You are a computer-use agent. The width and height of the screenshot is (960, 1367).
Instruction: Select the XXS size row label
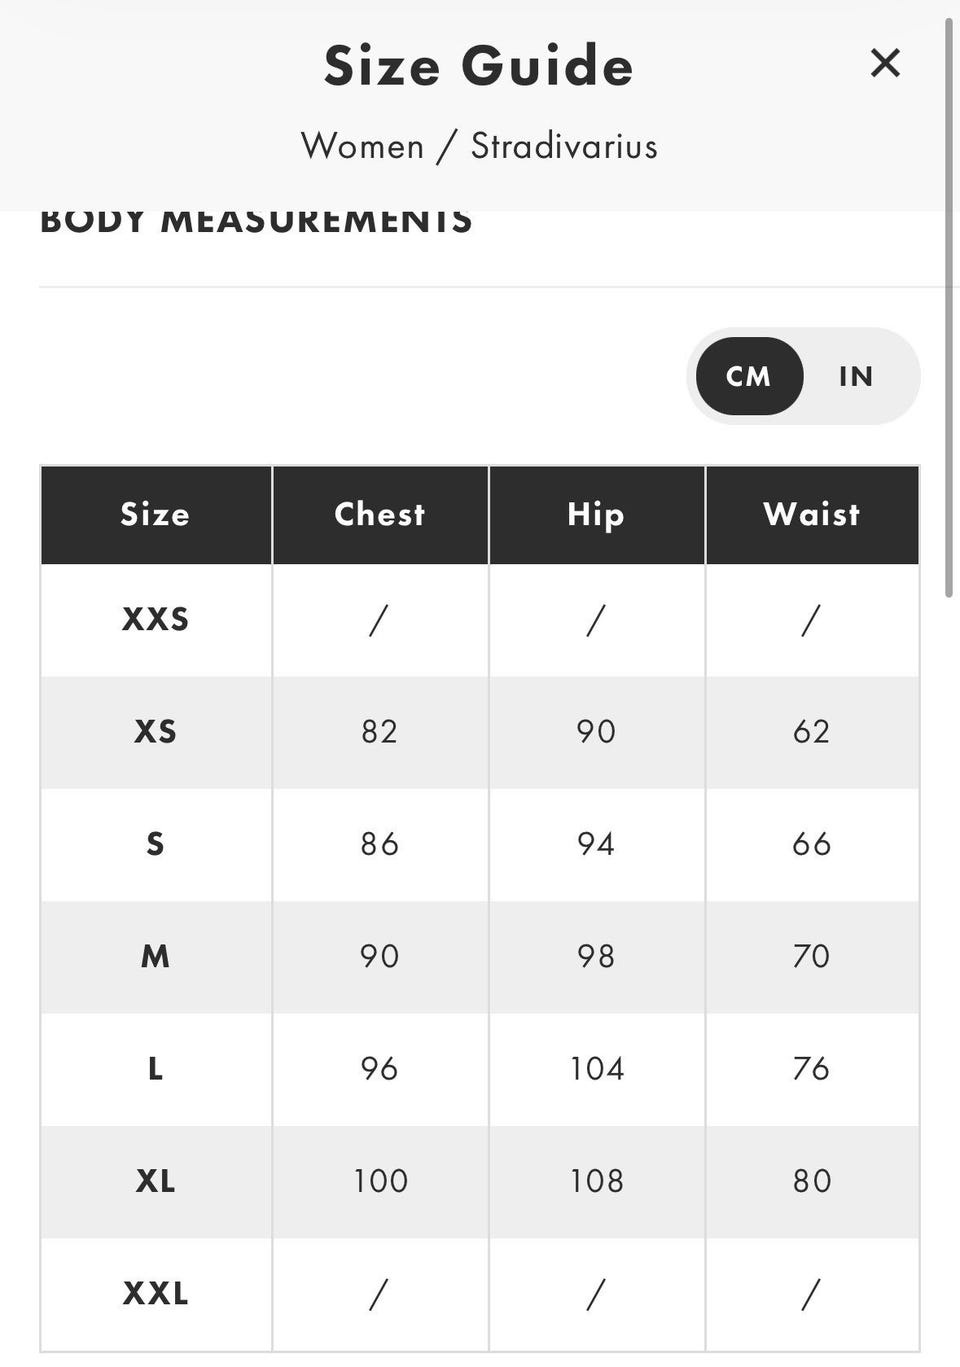(x=155, y=620)
